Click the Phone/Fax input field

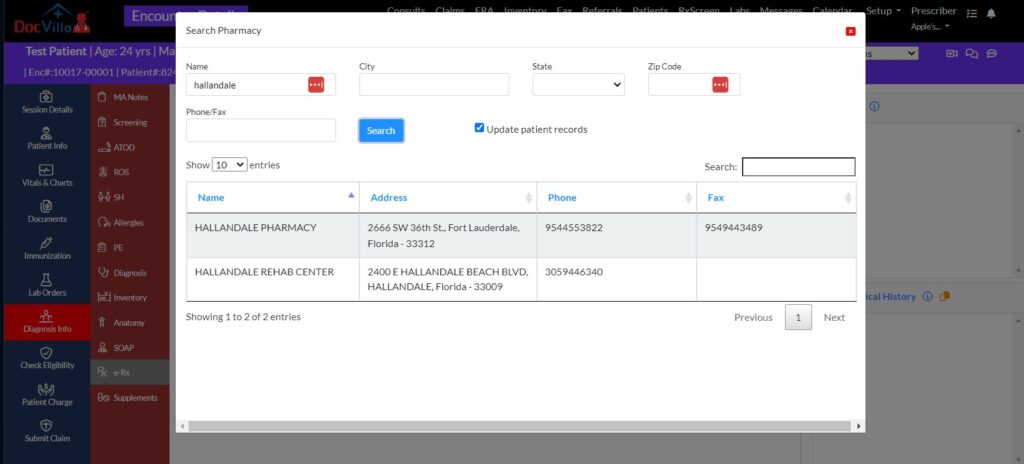tap(261, 130)
